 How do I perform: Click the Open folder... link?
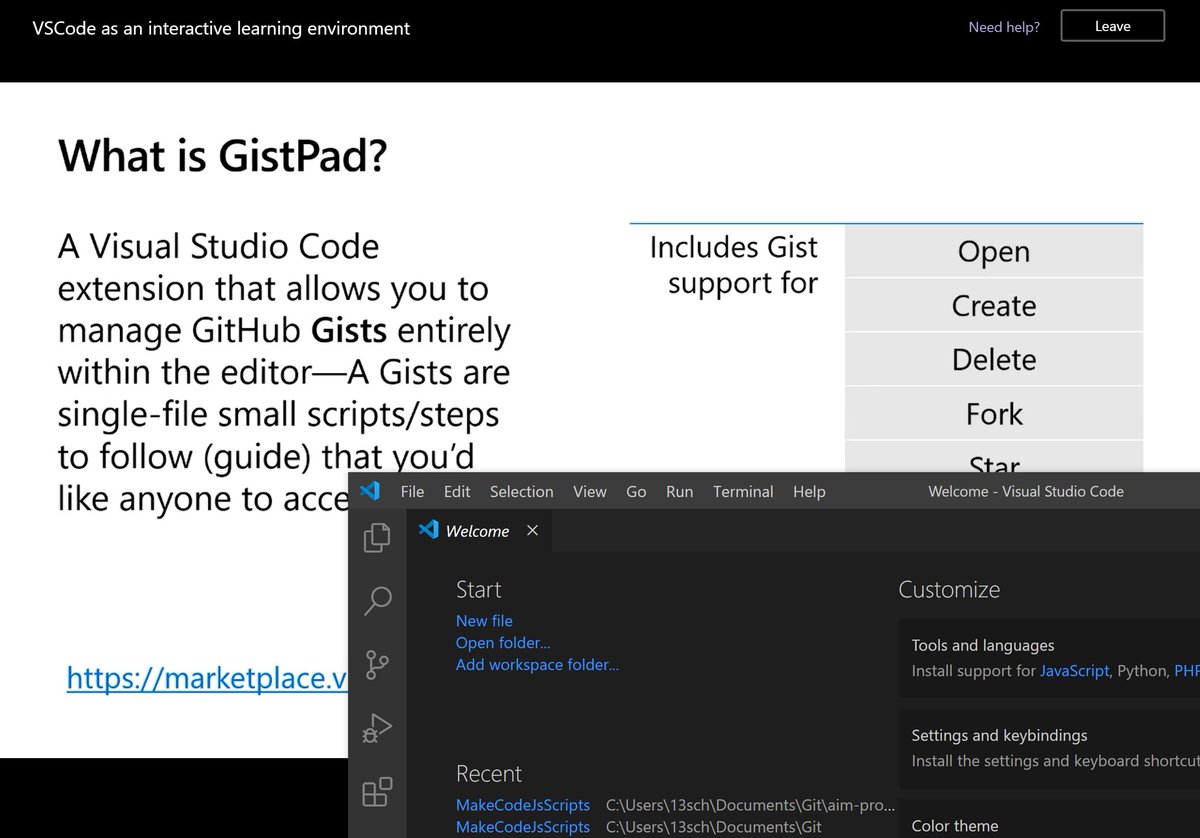(503, 642)
